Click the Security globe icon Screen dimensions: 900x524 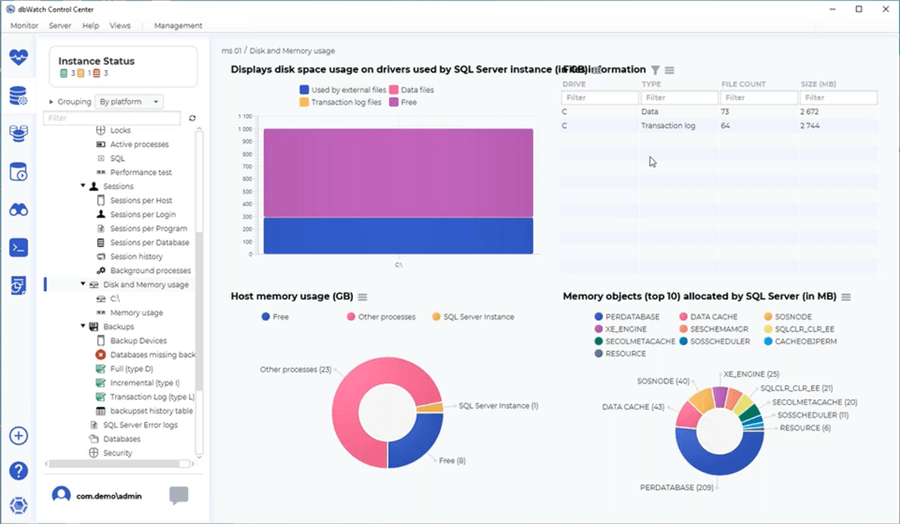pos(94,453)
